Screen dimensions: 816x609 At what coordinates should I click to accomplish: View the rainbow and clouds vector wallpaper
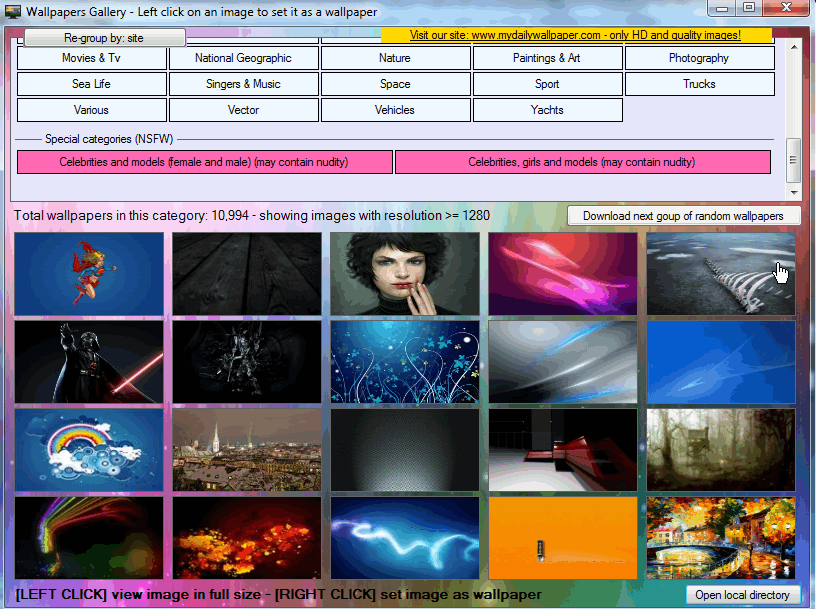89,450
